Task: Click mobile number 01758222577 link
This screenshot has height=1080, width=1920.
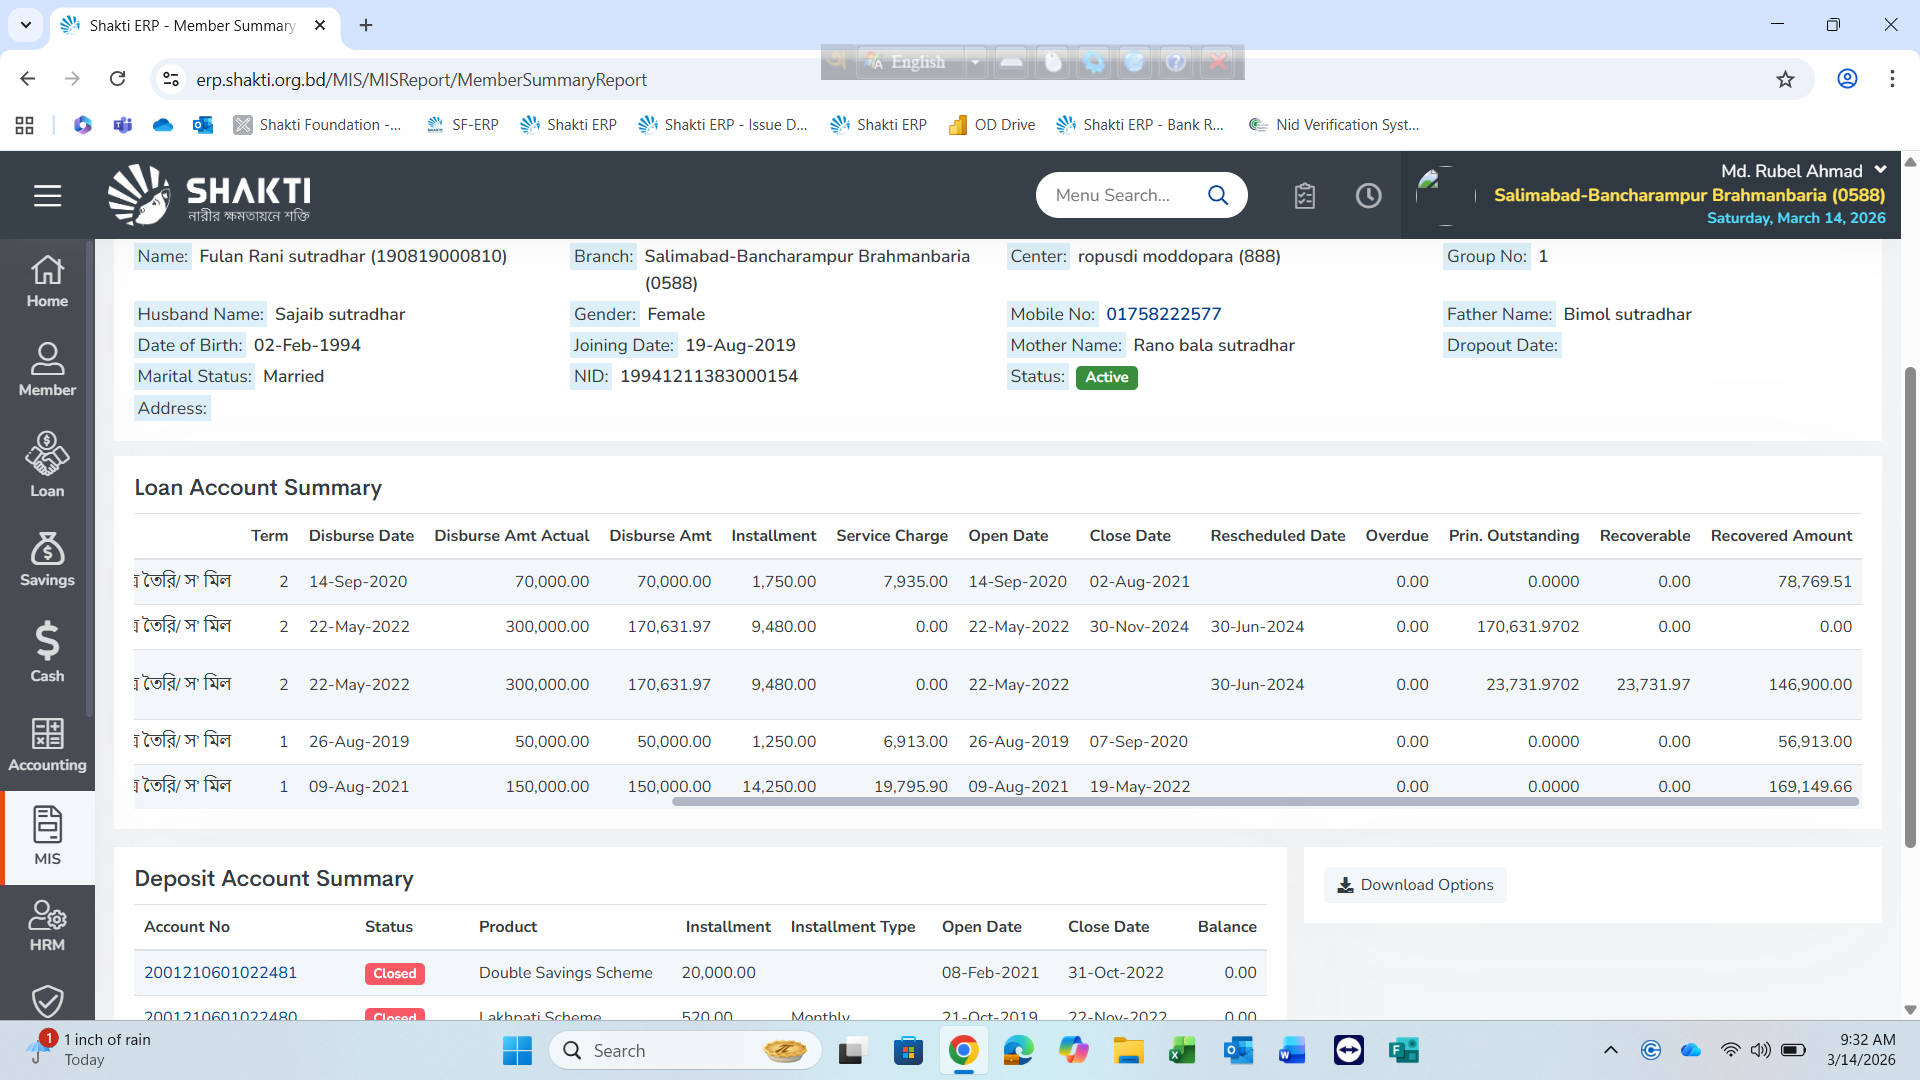Action: [1163, 314]
